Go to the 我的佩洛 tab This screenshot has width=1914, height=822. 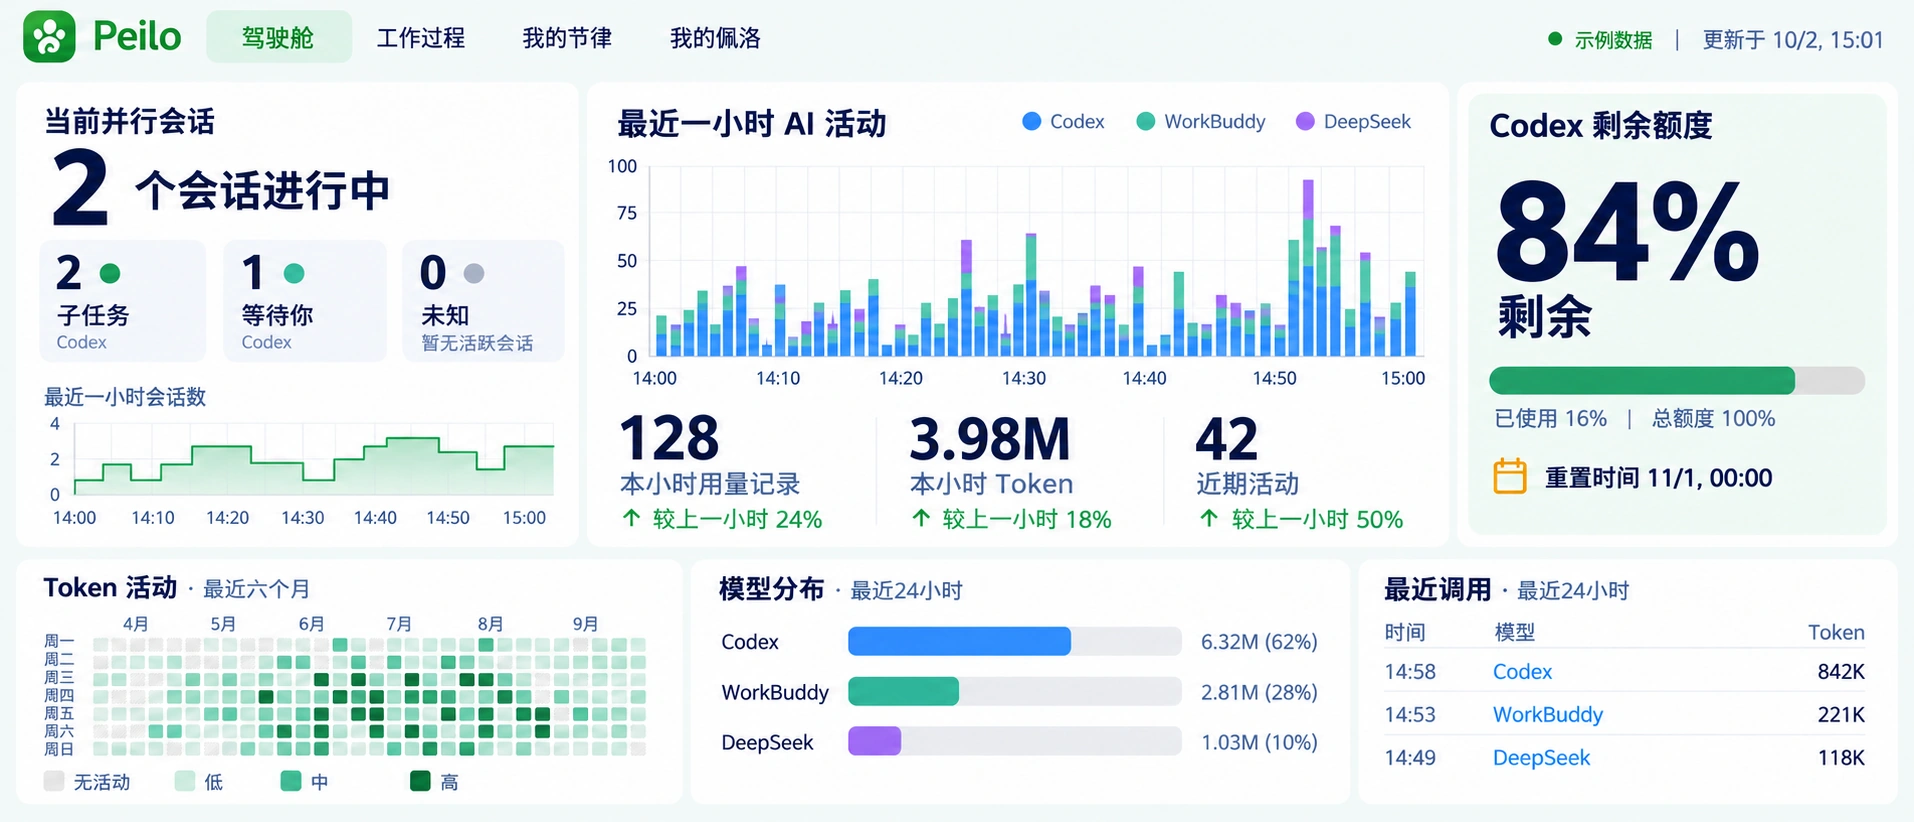click(x=715, y=38)
